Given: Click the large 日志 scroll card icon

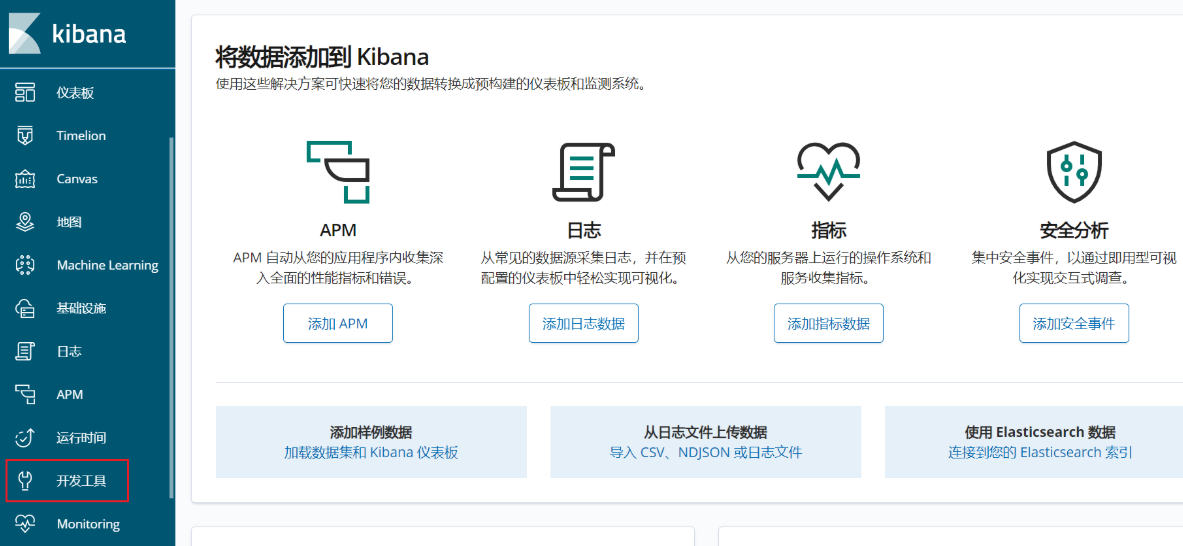Looking at the screenshot, I should [x=583, y=172].
